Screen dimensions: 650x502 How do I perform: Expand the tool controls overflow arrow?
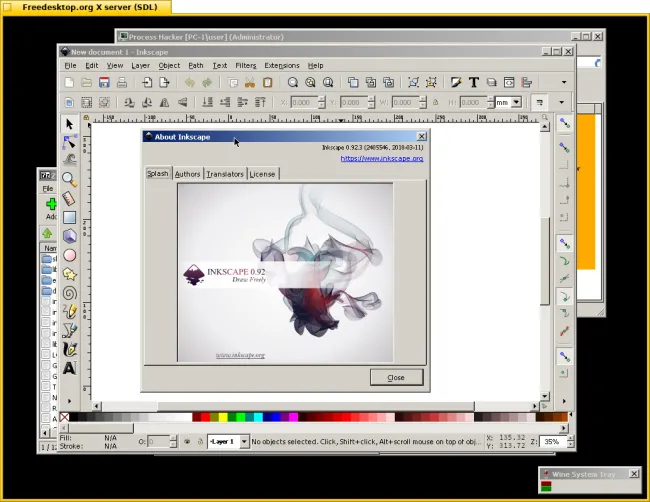(x=561, y=102)
